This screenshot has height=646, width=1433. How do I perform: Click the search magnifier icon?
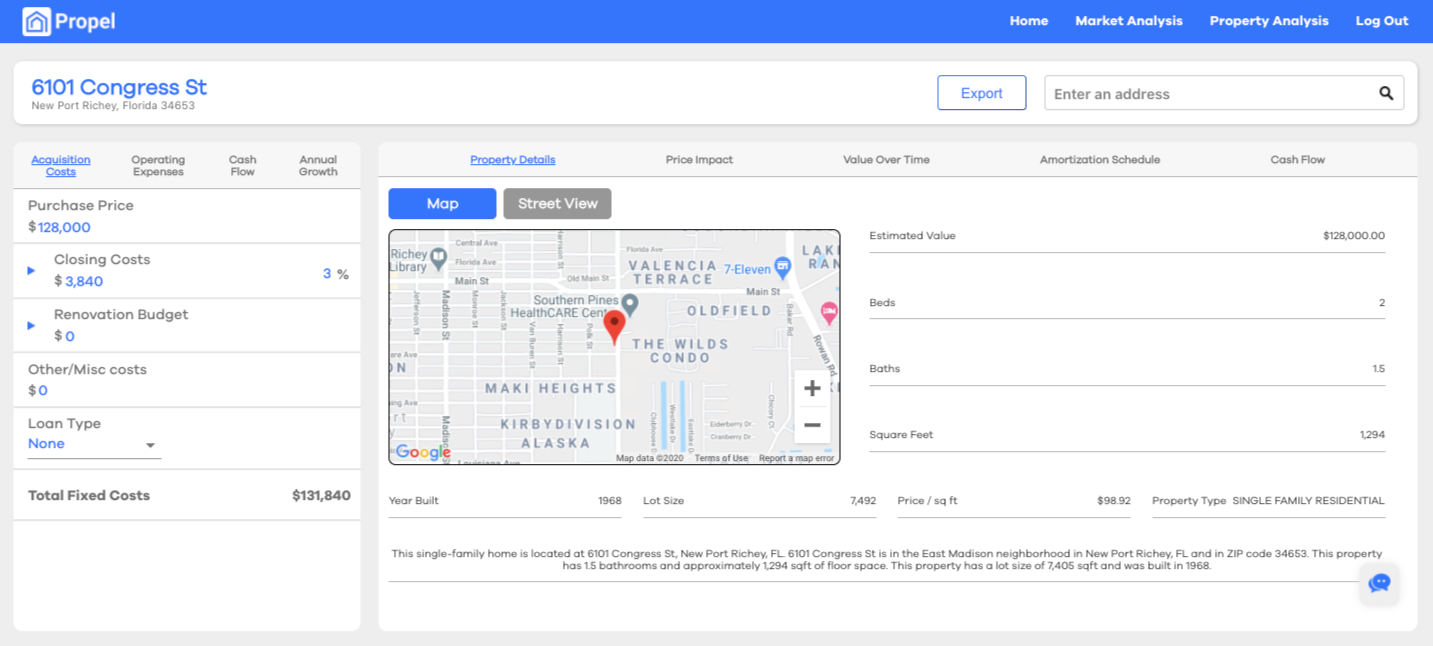point(1386,93)
